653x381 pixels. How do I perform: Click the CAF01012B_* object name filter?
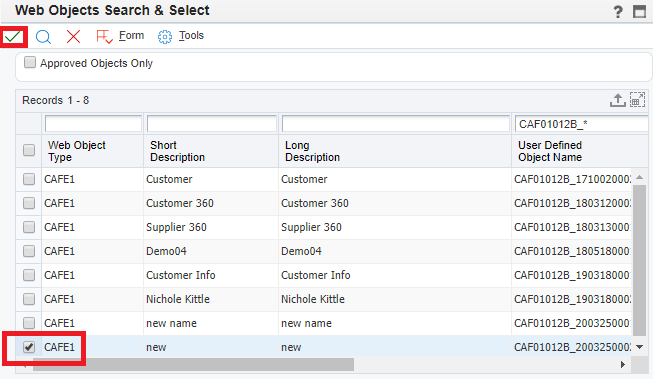581,124
